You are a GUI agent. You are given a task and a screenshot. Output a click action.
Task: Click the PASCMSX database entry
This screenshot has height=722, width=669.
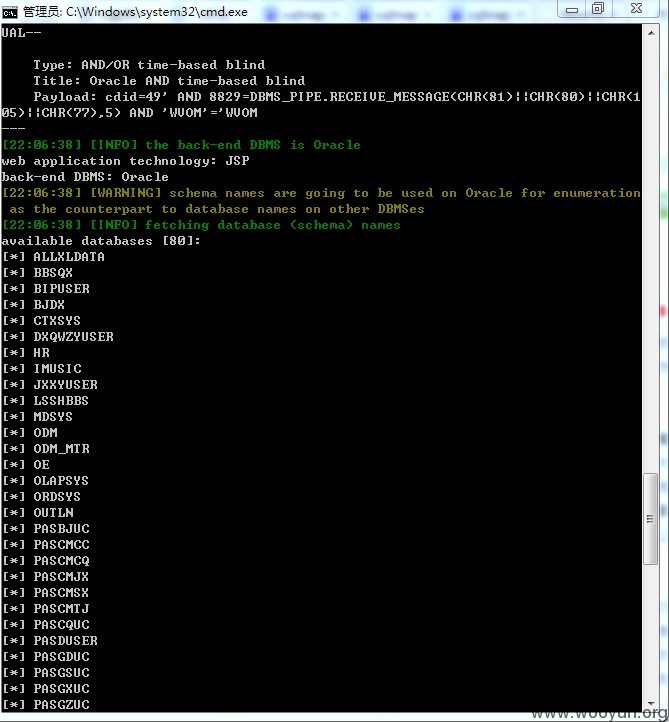click(45, 593)
